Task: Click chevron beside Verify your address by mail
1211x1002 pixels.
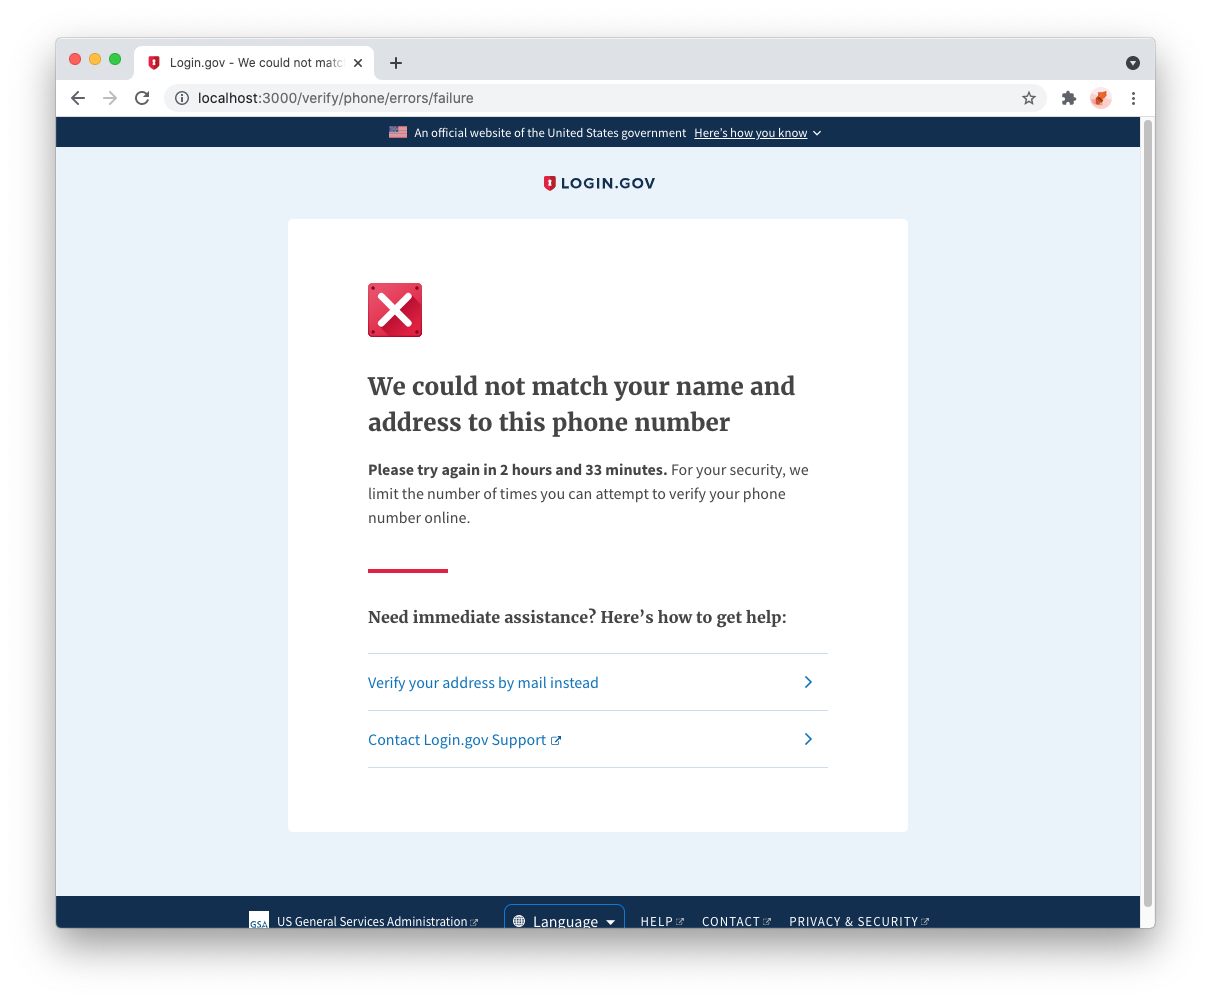Action: (808, 682)
